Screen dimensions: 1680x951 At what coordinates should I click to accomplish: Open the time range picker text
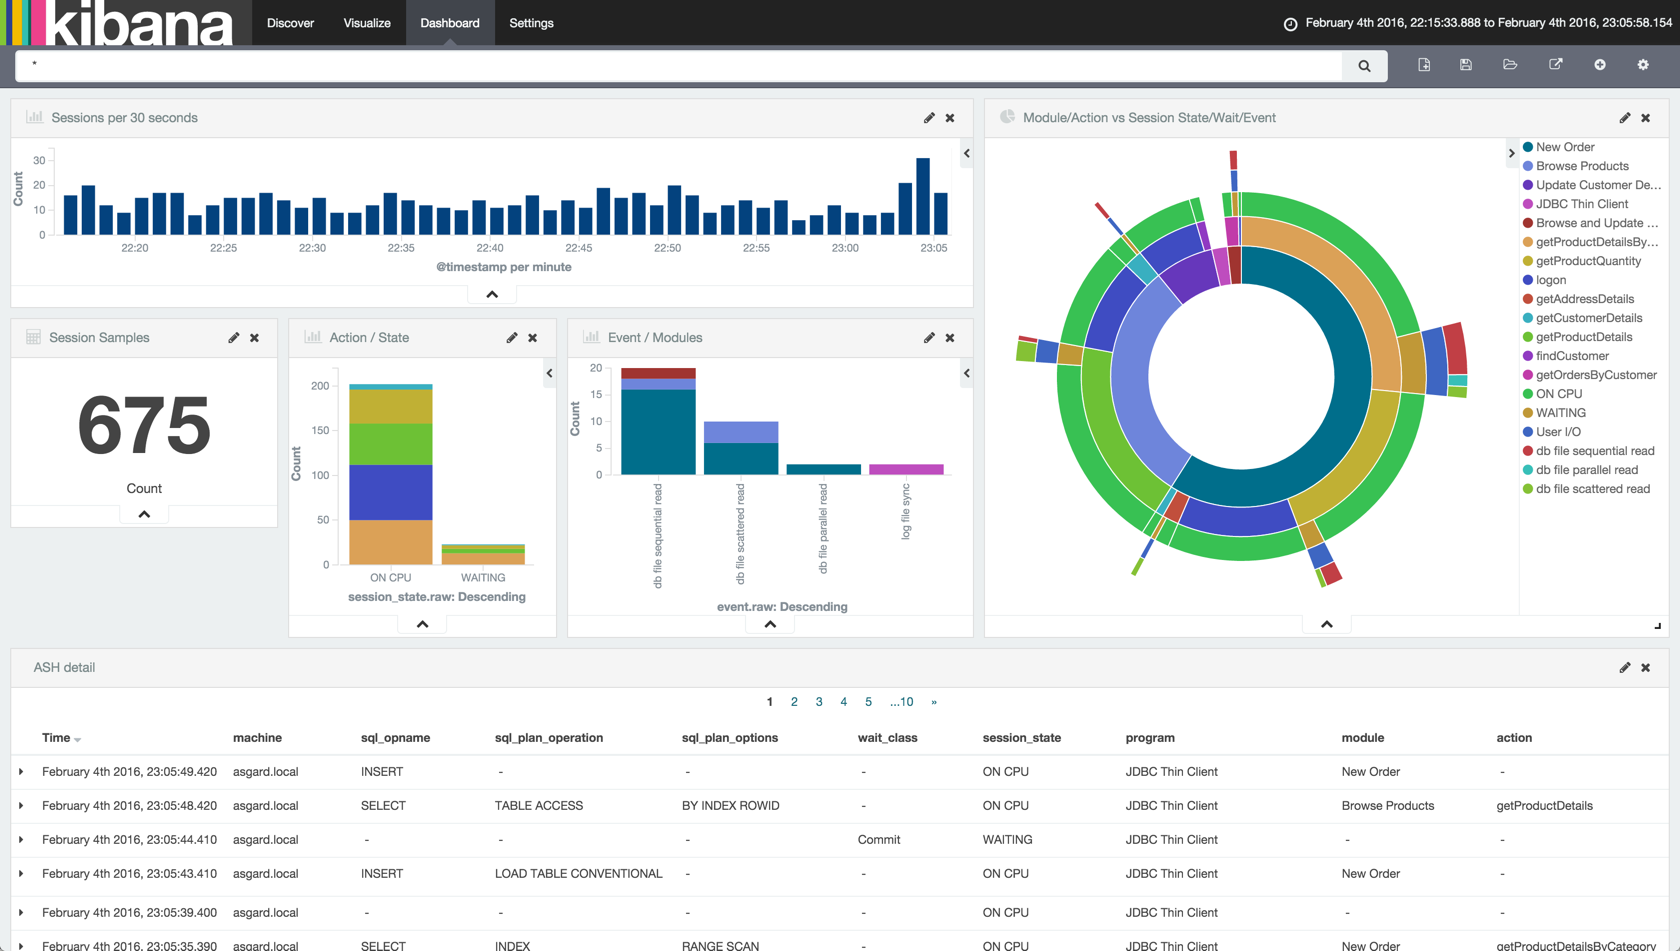pyautogui.click(x=1489, y=23)
